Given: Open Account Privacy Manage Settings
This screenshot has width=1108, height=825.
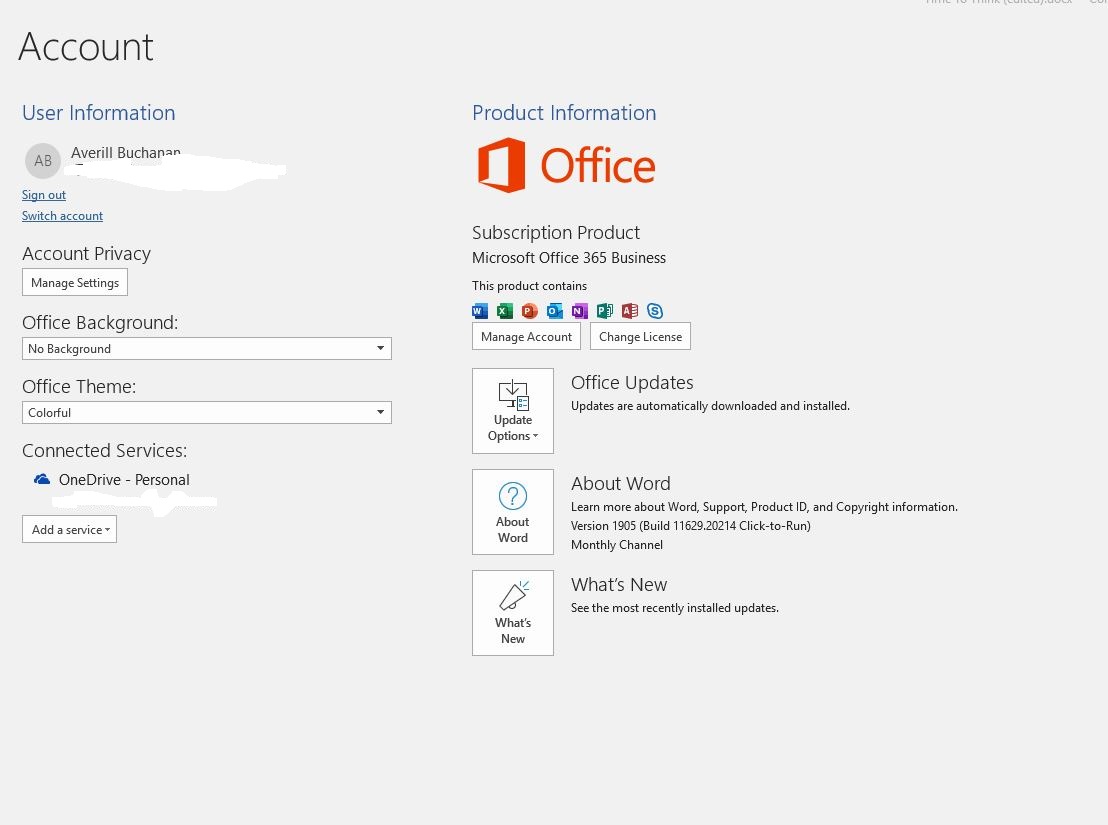Looking at the screenshot, I should 75,283.
